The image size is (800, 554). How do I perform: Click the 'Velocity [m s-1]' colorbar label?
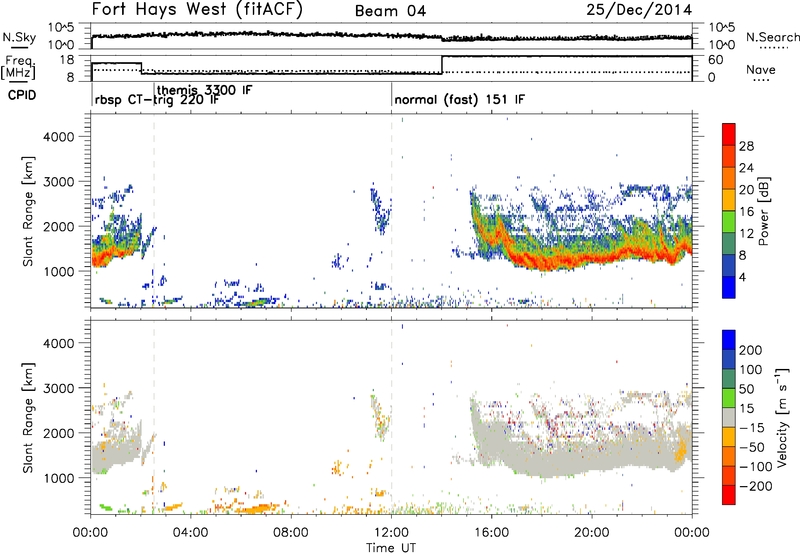pos(781,416)
